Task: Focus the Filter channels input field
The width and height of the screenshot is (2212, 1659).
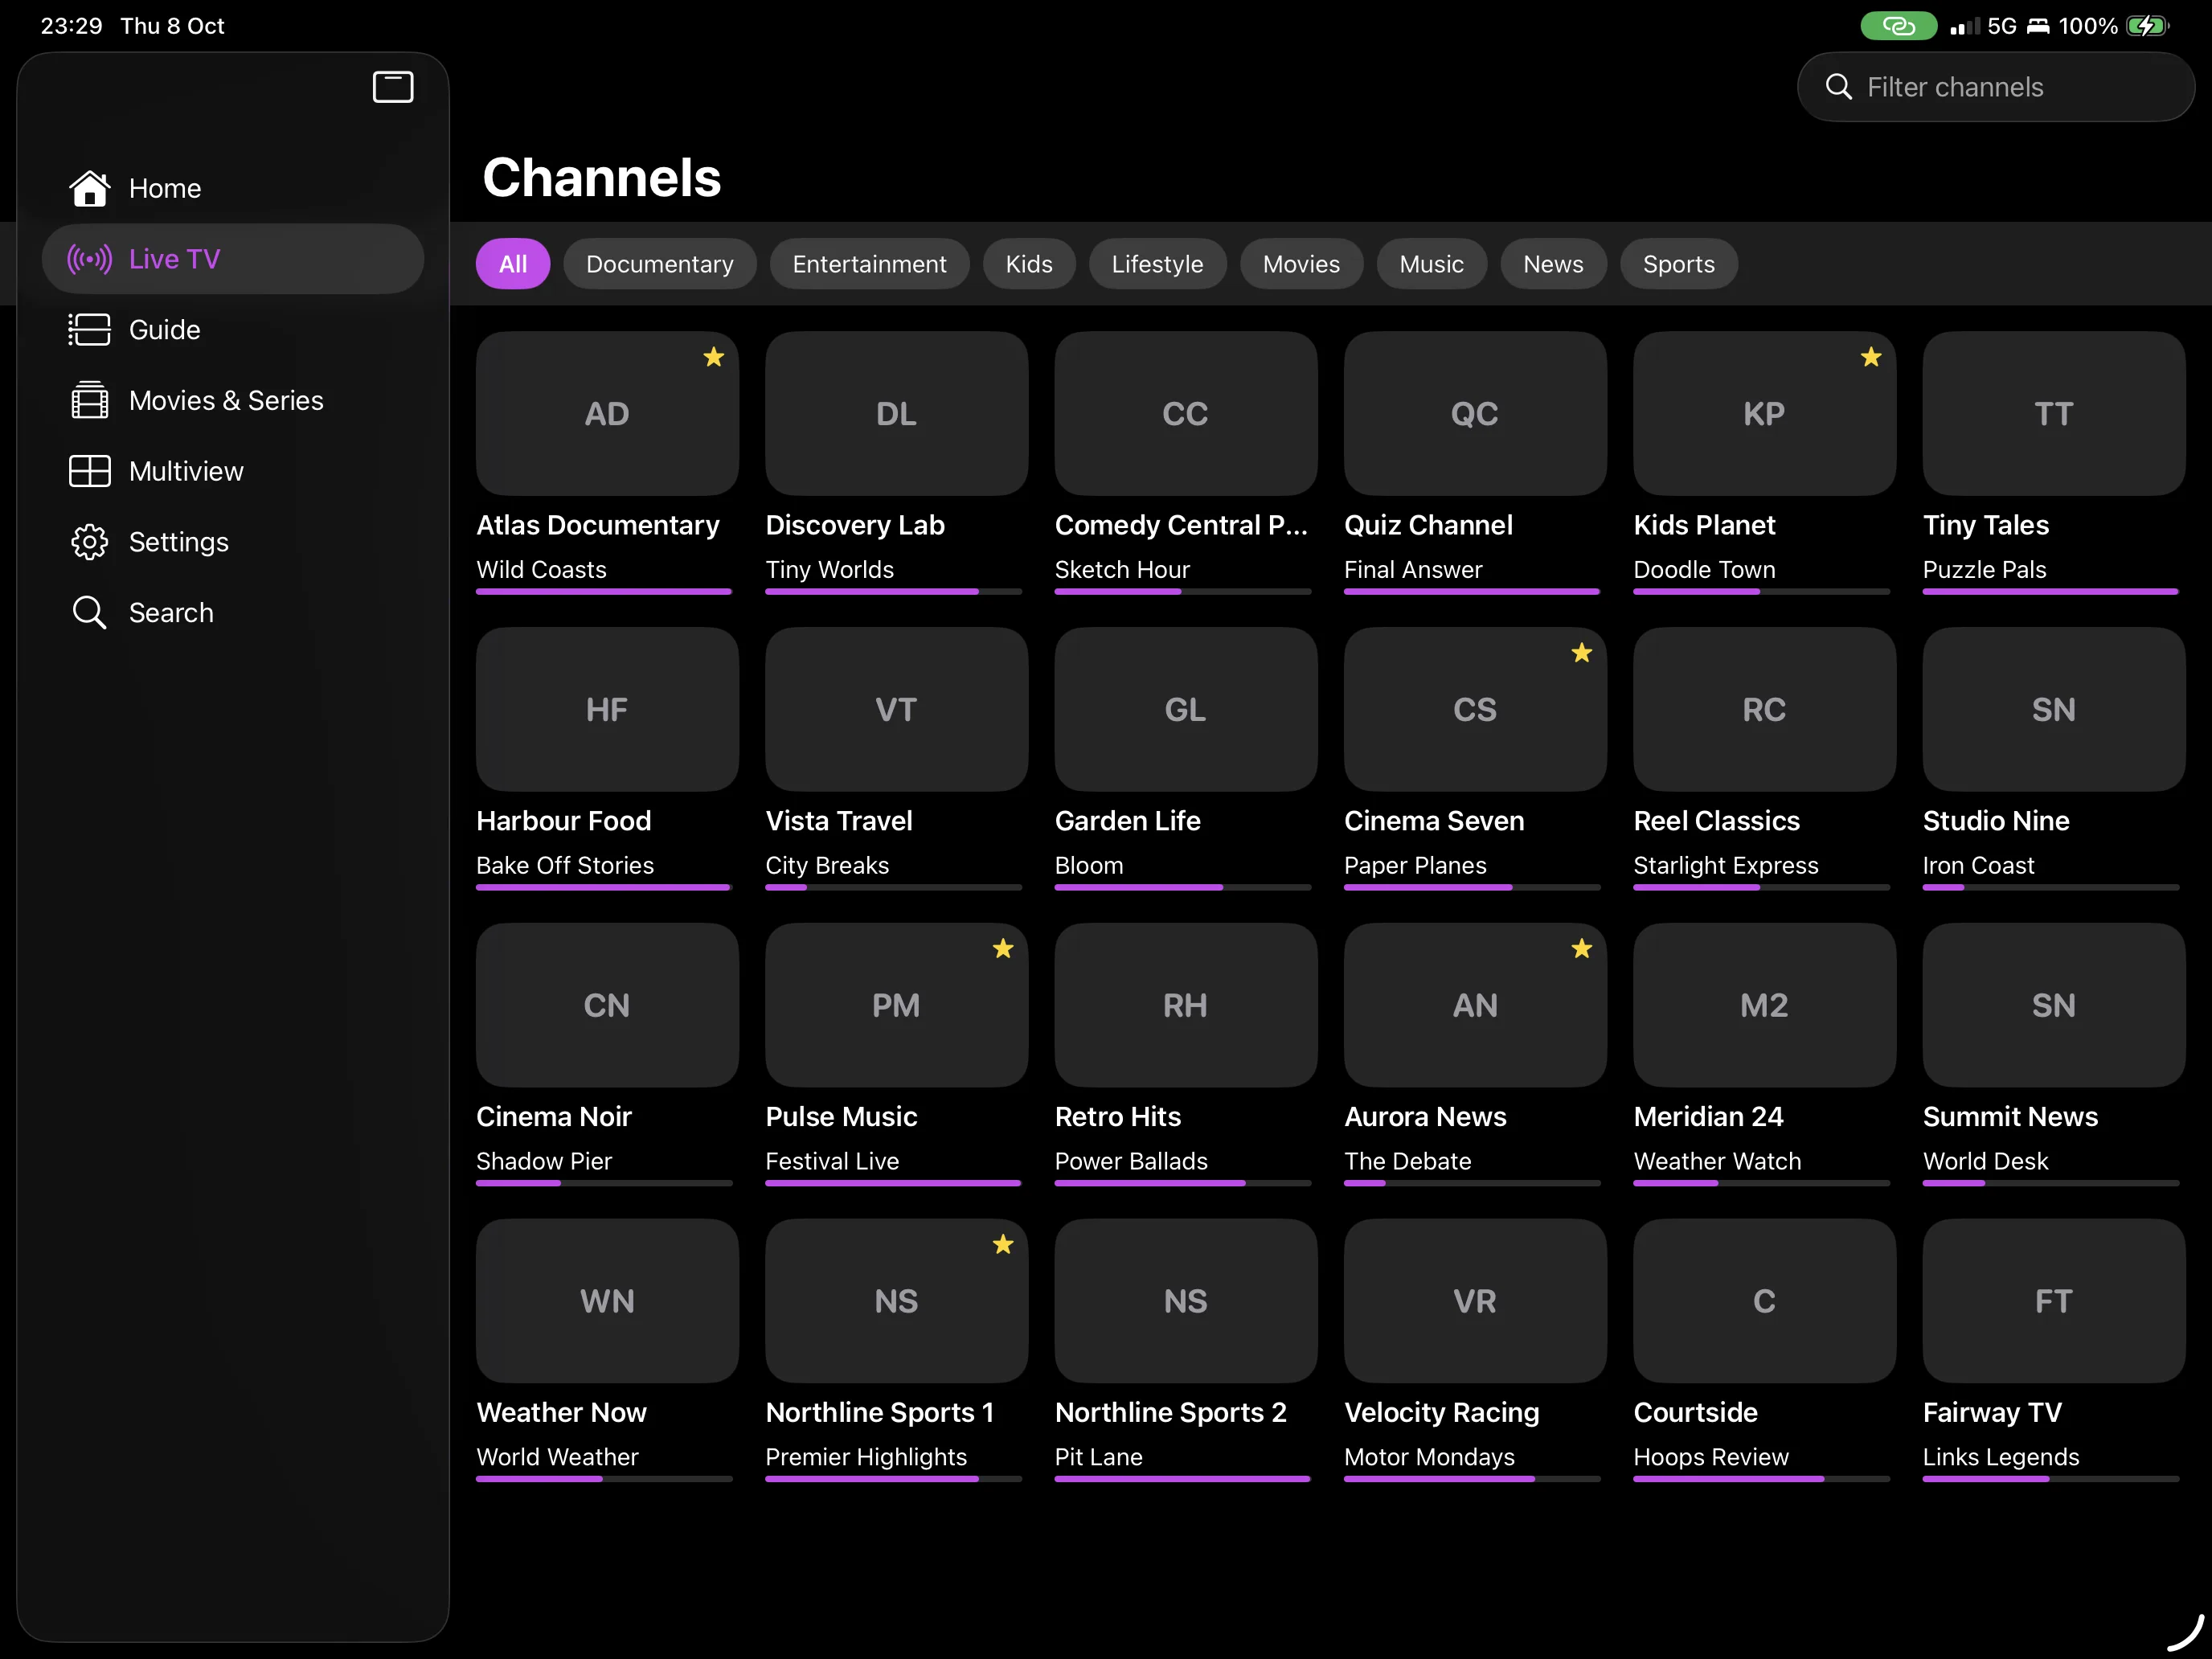Action: click(x=1995, y=87)
